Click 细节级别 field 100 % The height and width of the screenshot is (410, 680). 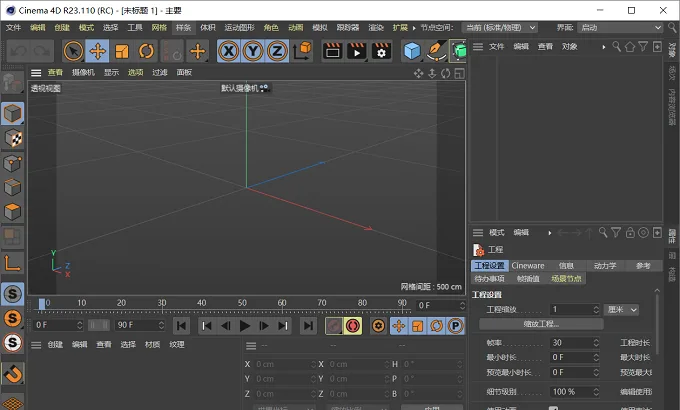click(x=575, y=392)
